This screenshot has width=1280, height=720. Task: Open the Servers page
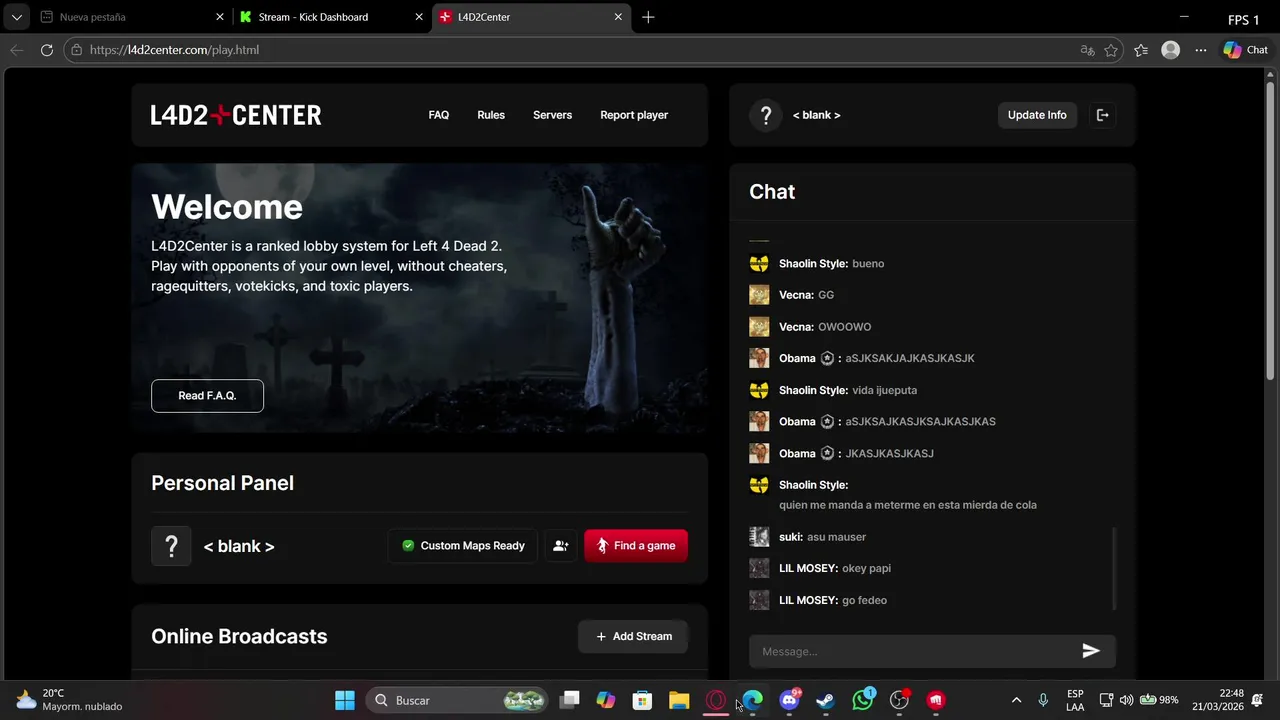coord(552,115)
